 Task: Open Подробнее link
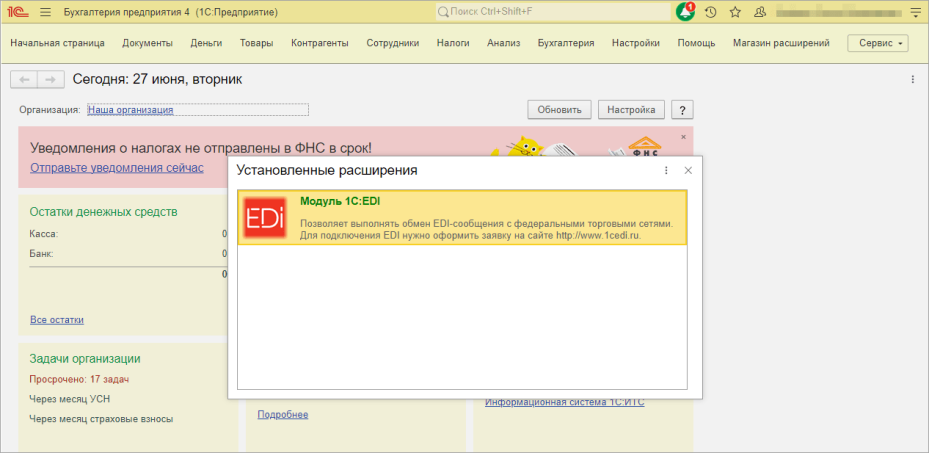point(283,415)
